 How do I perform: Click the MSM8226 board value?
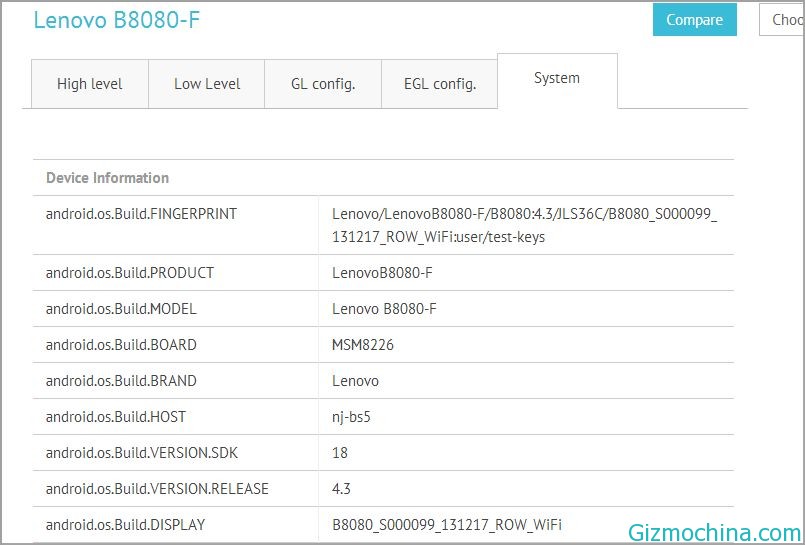[x=362, y=345]
